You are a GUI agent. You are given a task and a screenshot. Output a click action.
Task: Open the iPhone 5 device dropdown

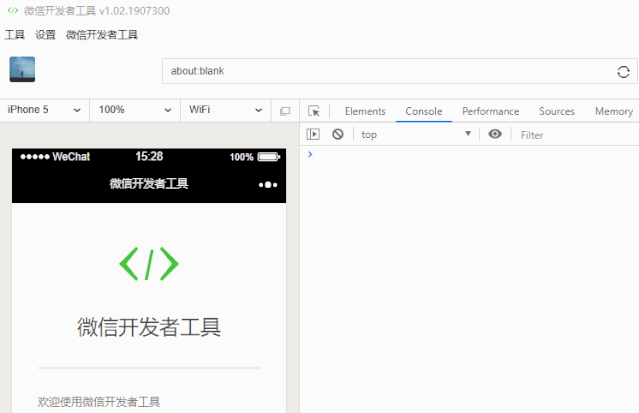pyautogui.click(x=44, y=110)
